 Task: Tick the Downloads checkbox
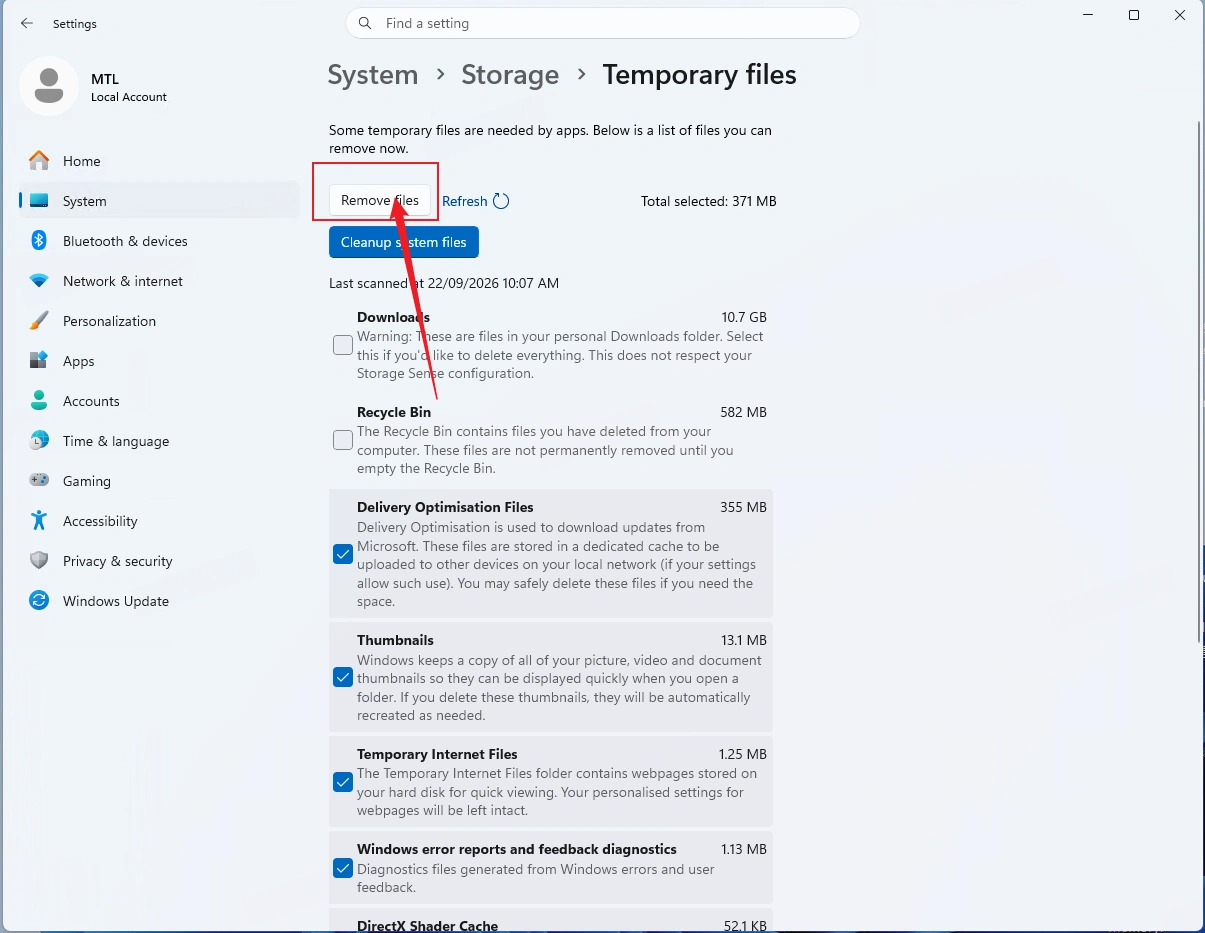(x=343, y=345)
